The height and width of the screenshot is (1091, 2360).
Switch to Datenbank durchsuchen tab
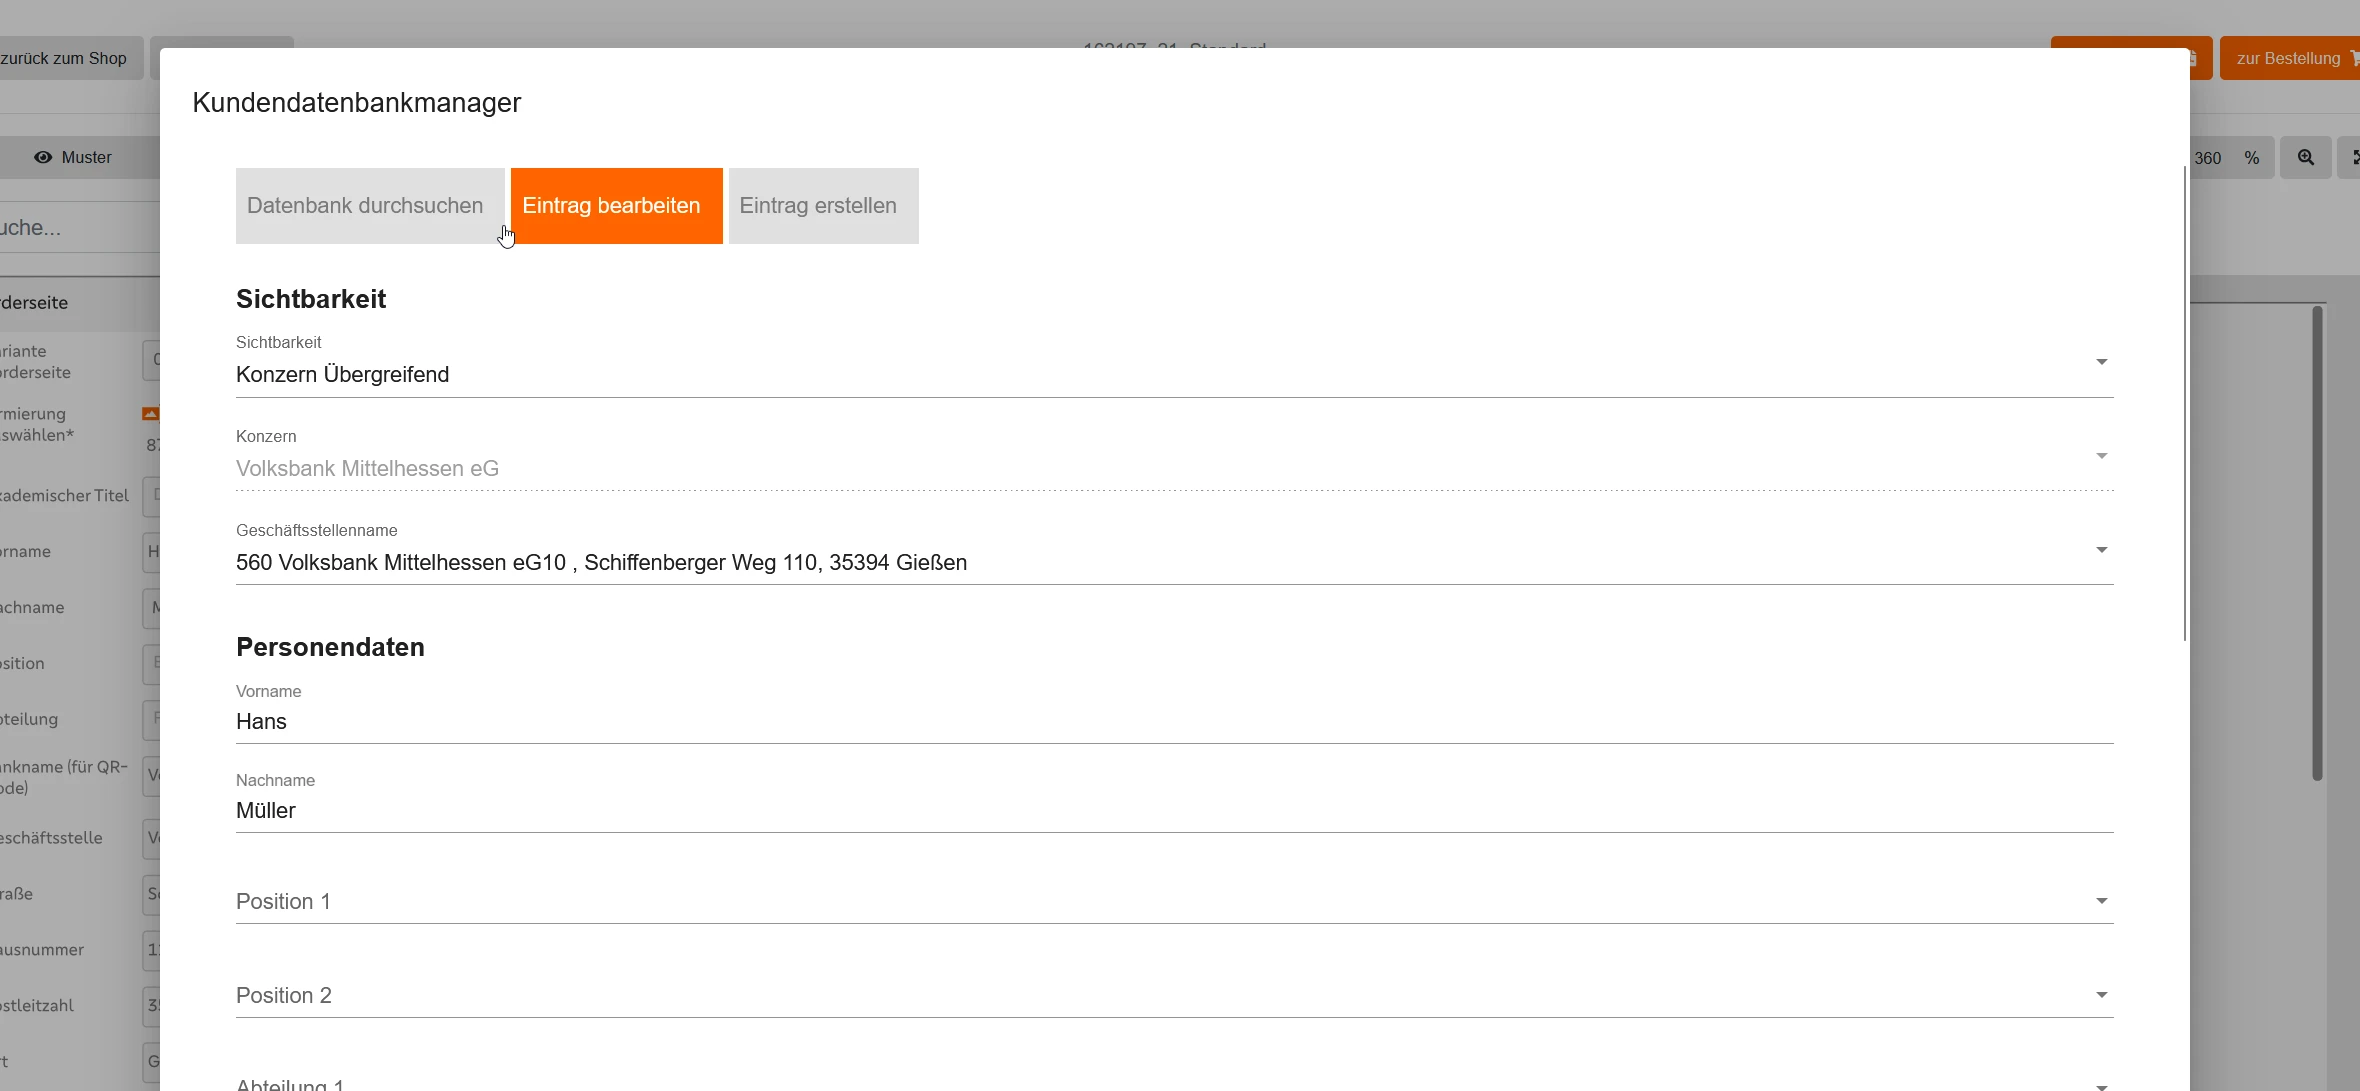coord(365,206)
